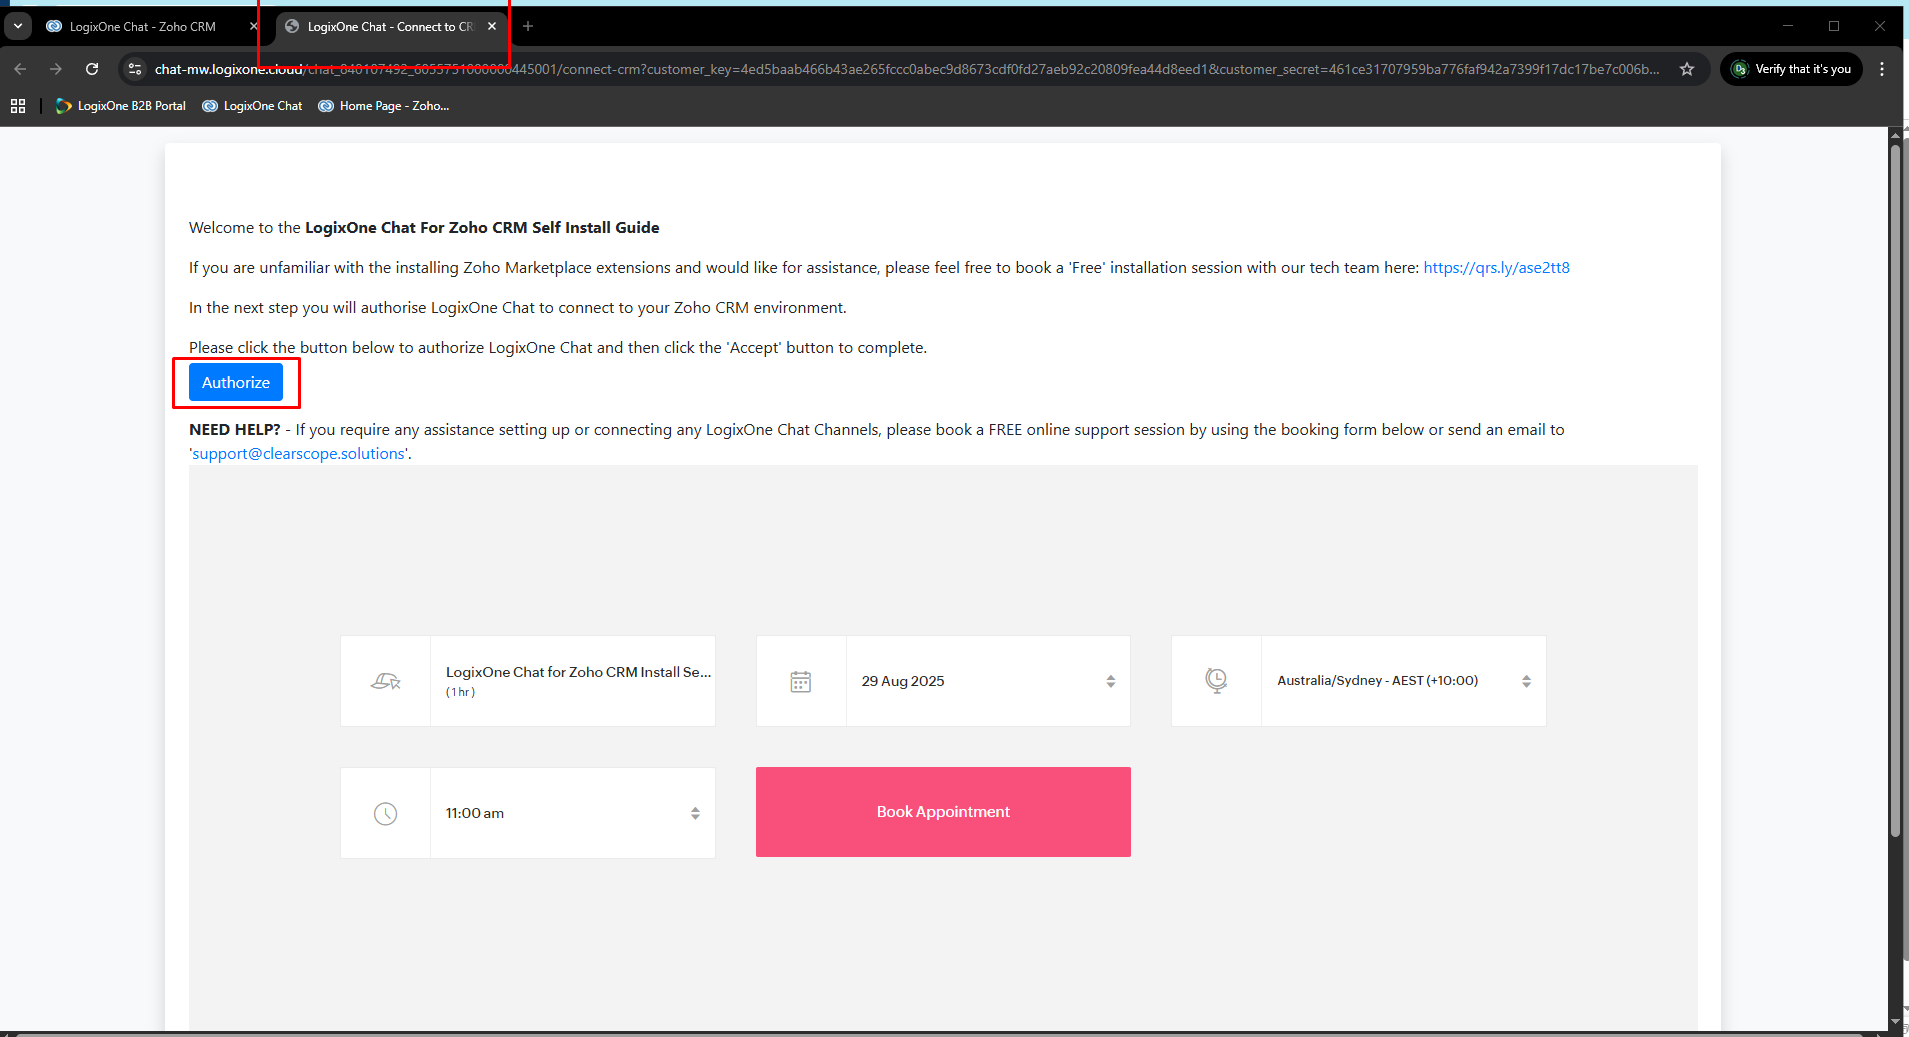Screen dimensions: 1909x1037
Task: Click the blue Authorize button
Action: [236, 382]
